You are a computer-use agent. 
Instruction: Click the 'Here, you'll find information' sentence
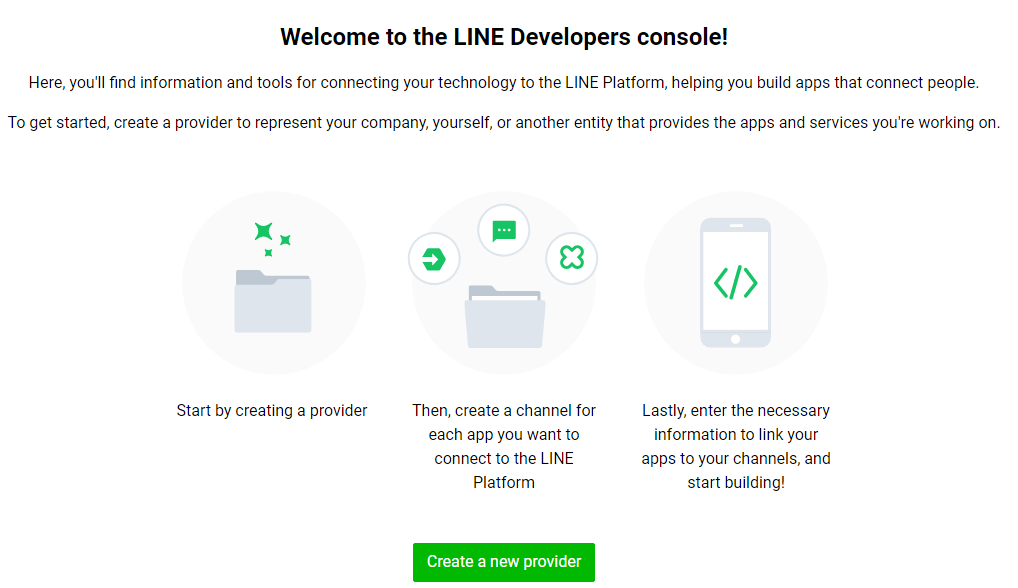504,83
